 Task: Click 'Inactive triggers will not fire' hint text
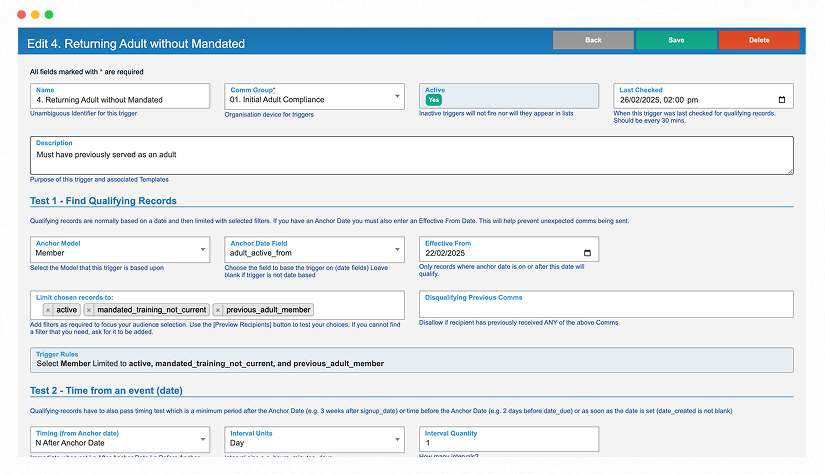pos(496,113)
